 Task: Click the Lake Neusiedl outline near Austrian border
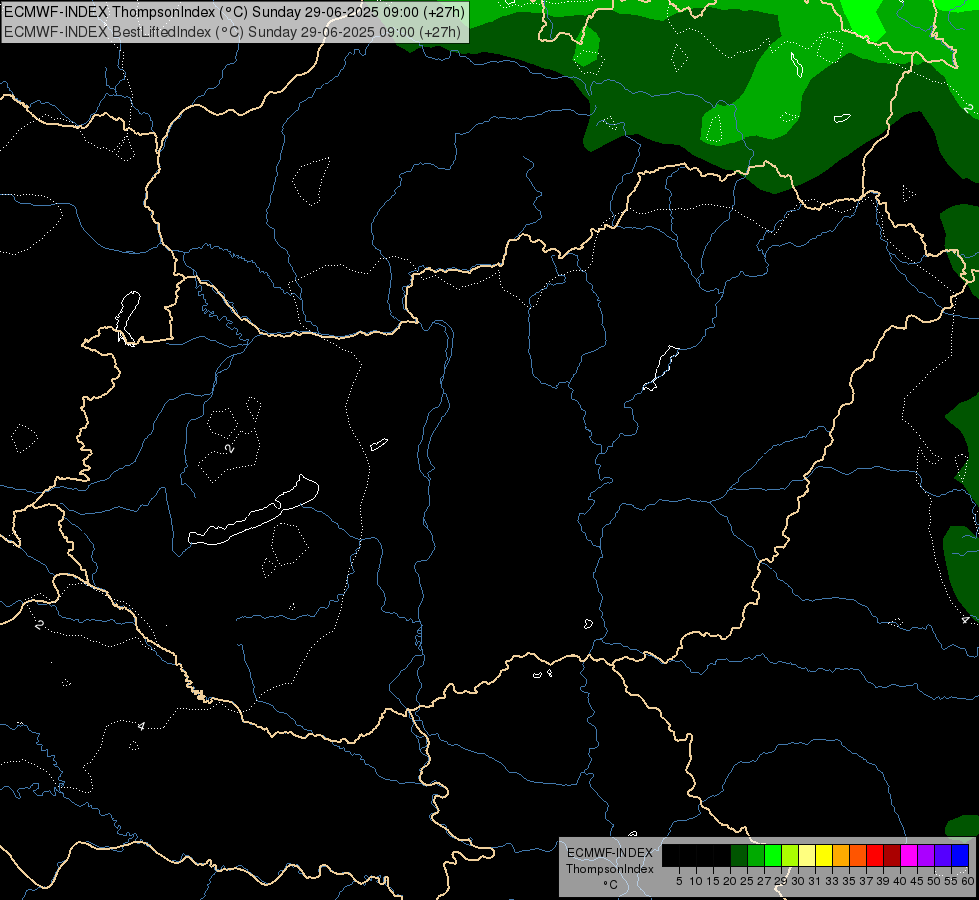(x=127, y=317)
